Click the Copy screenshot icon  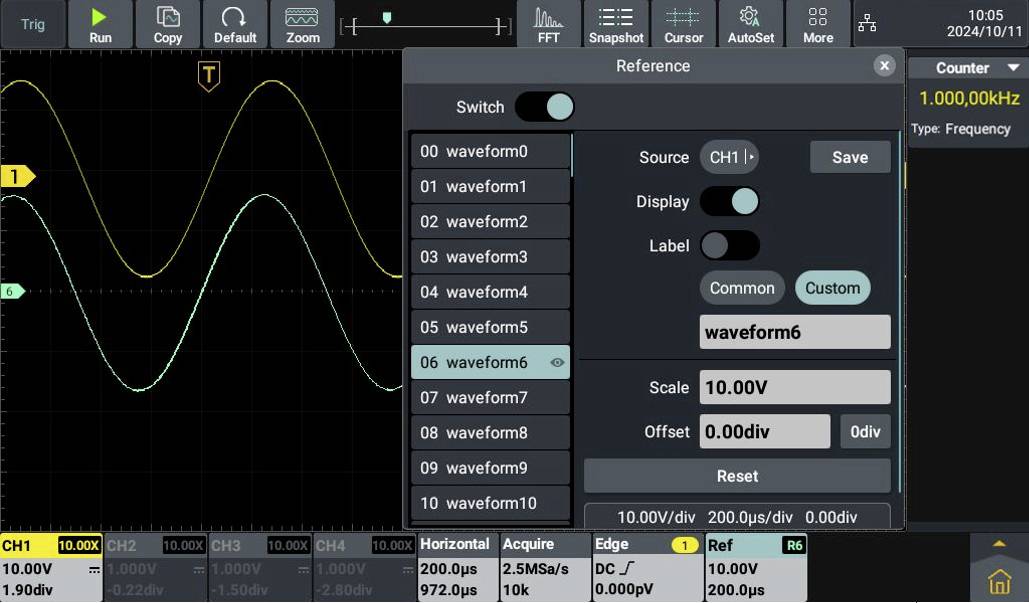(x=166, y=23)
